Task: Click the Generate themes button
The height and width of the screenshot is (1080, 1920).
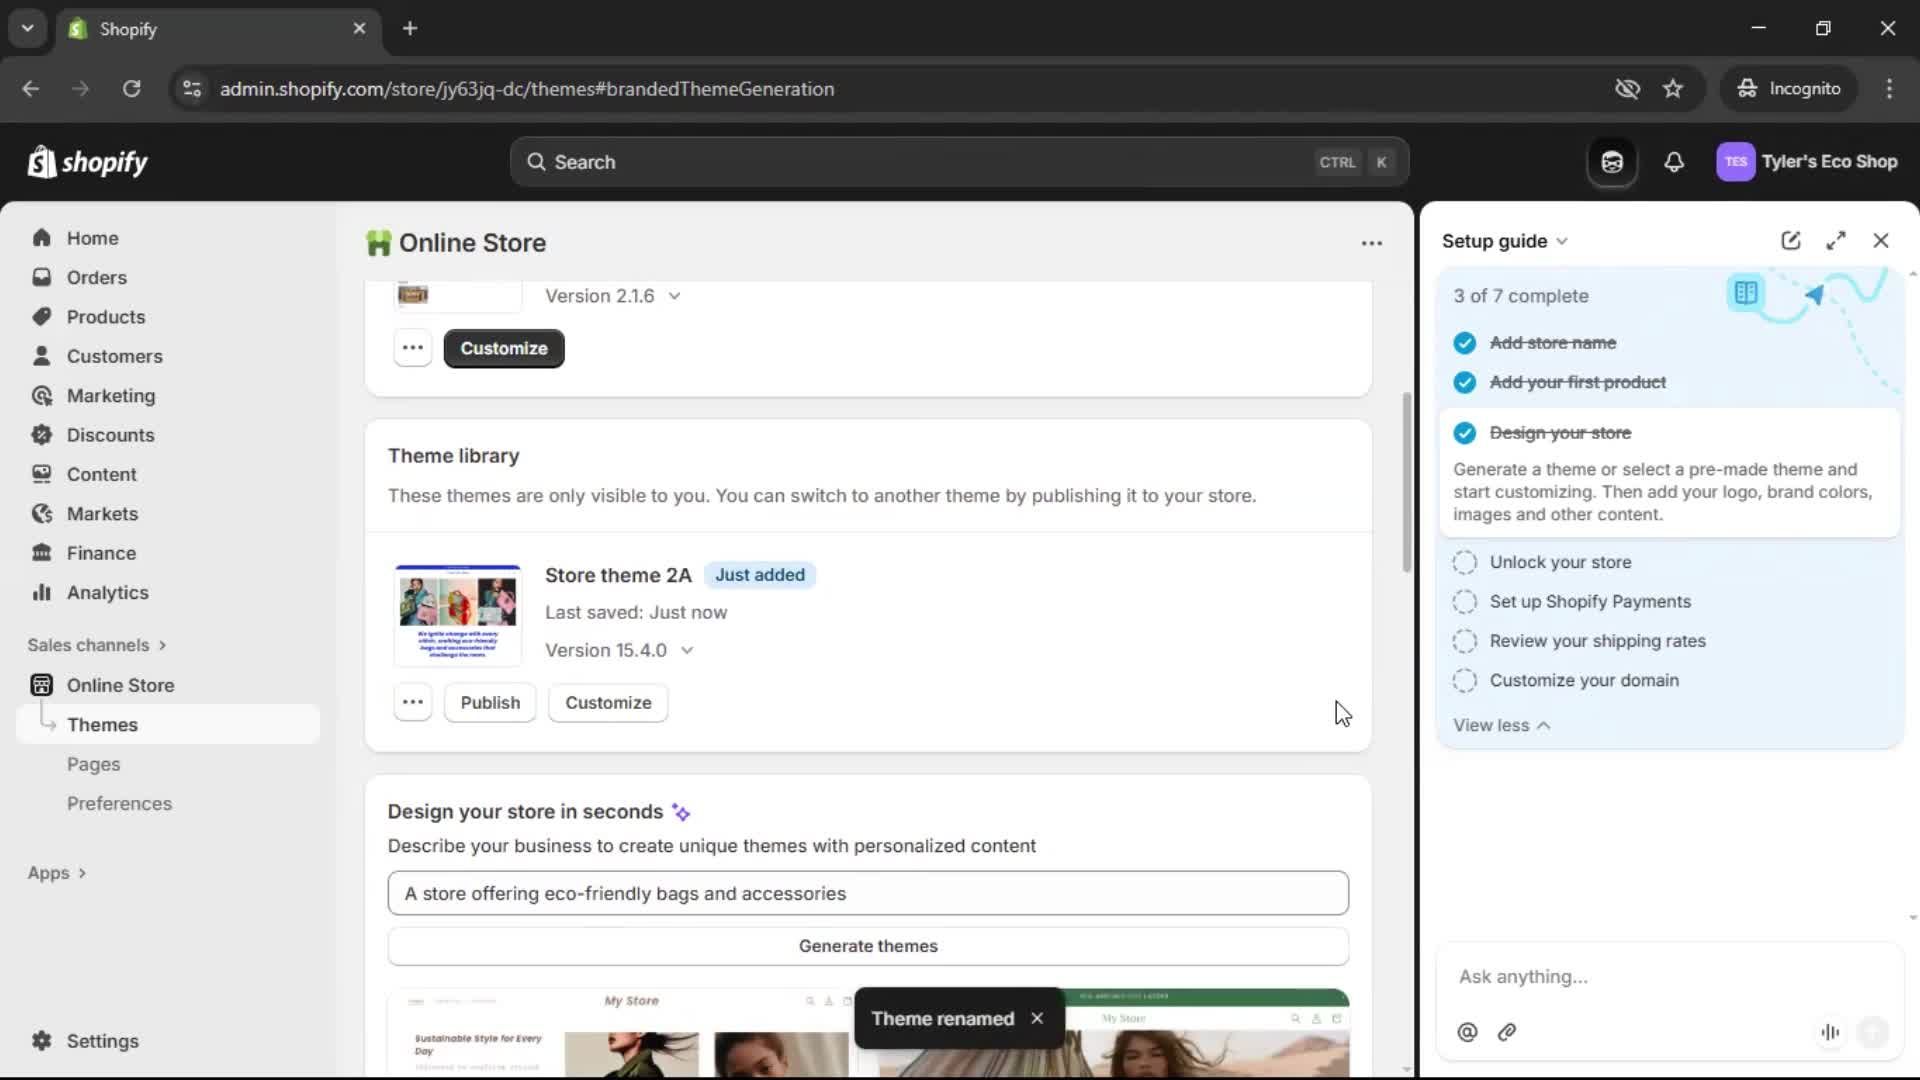Action: pos(868,946)
